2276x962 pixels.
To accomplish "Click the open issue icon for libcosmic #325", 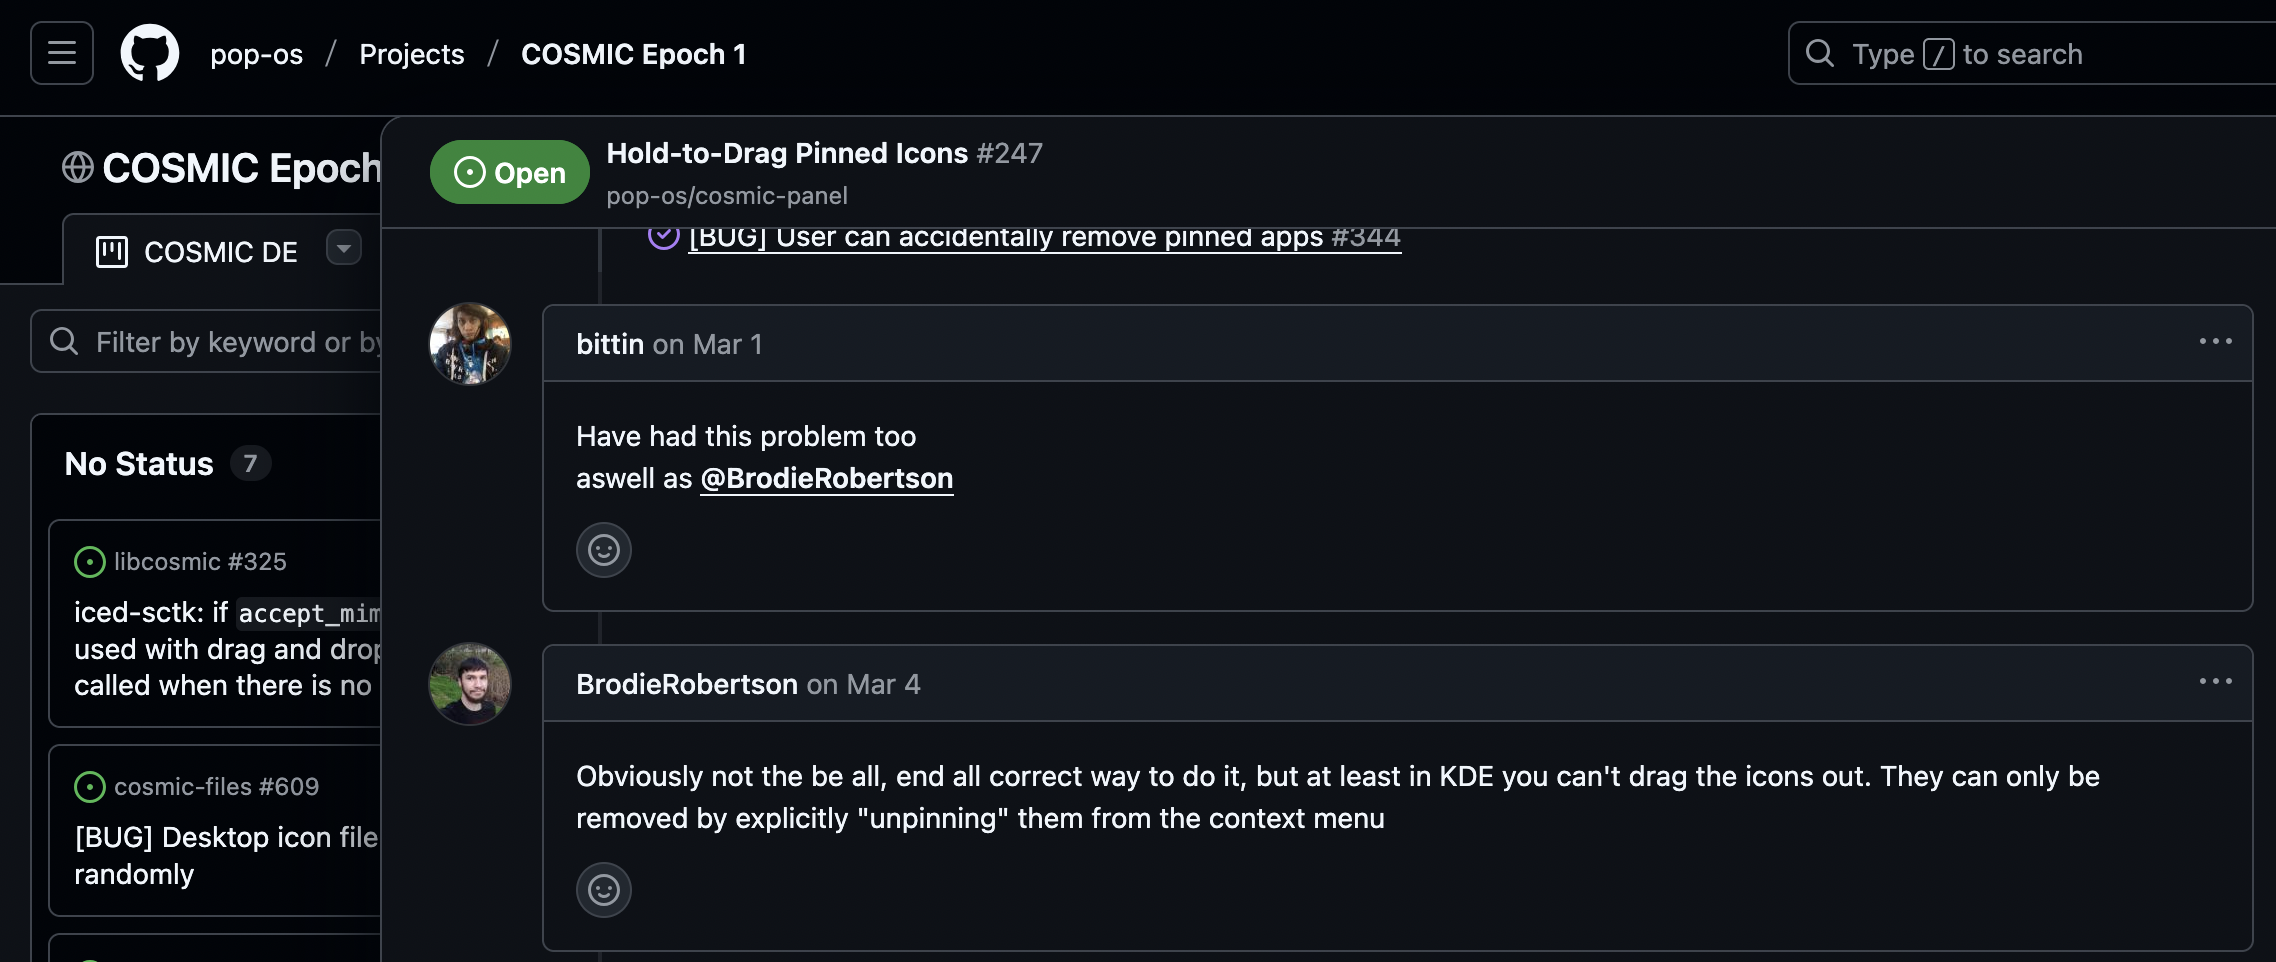I will pos(90,562).
